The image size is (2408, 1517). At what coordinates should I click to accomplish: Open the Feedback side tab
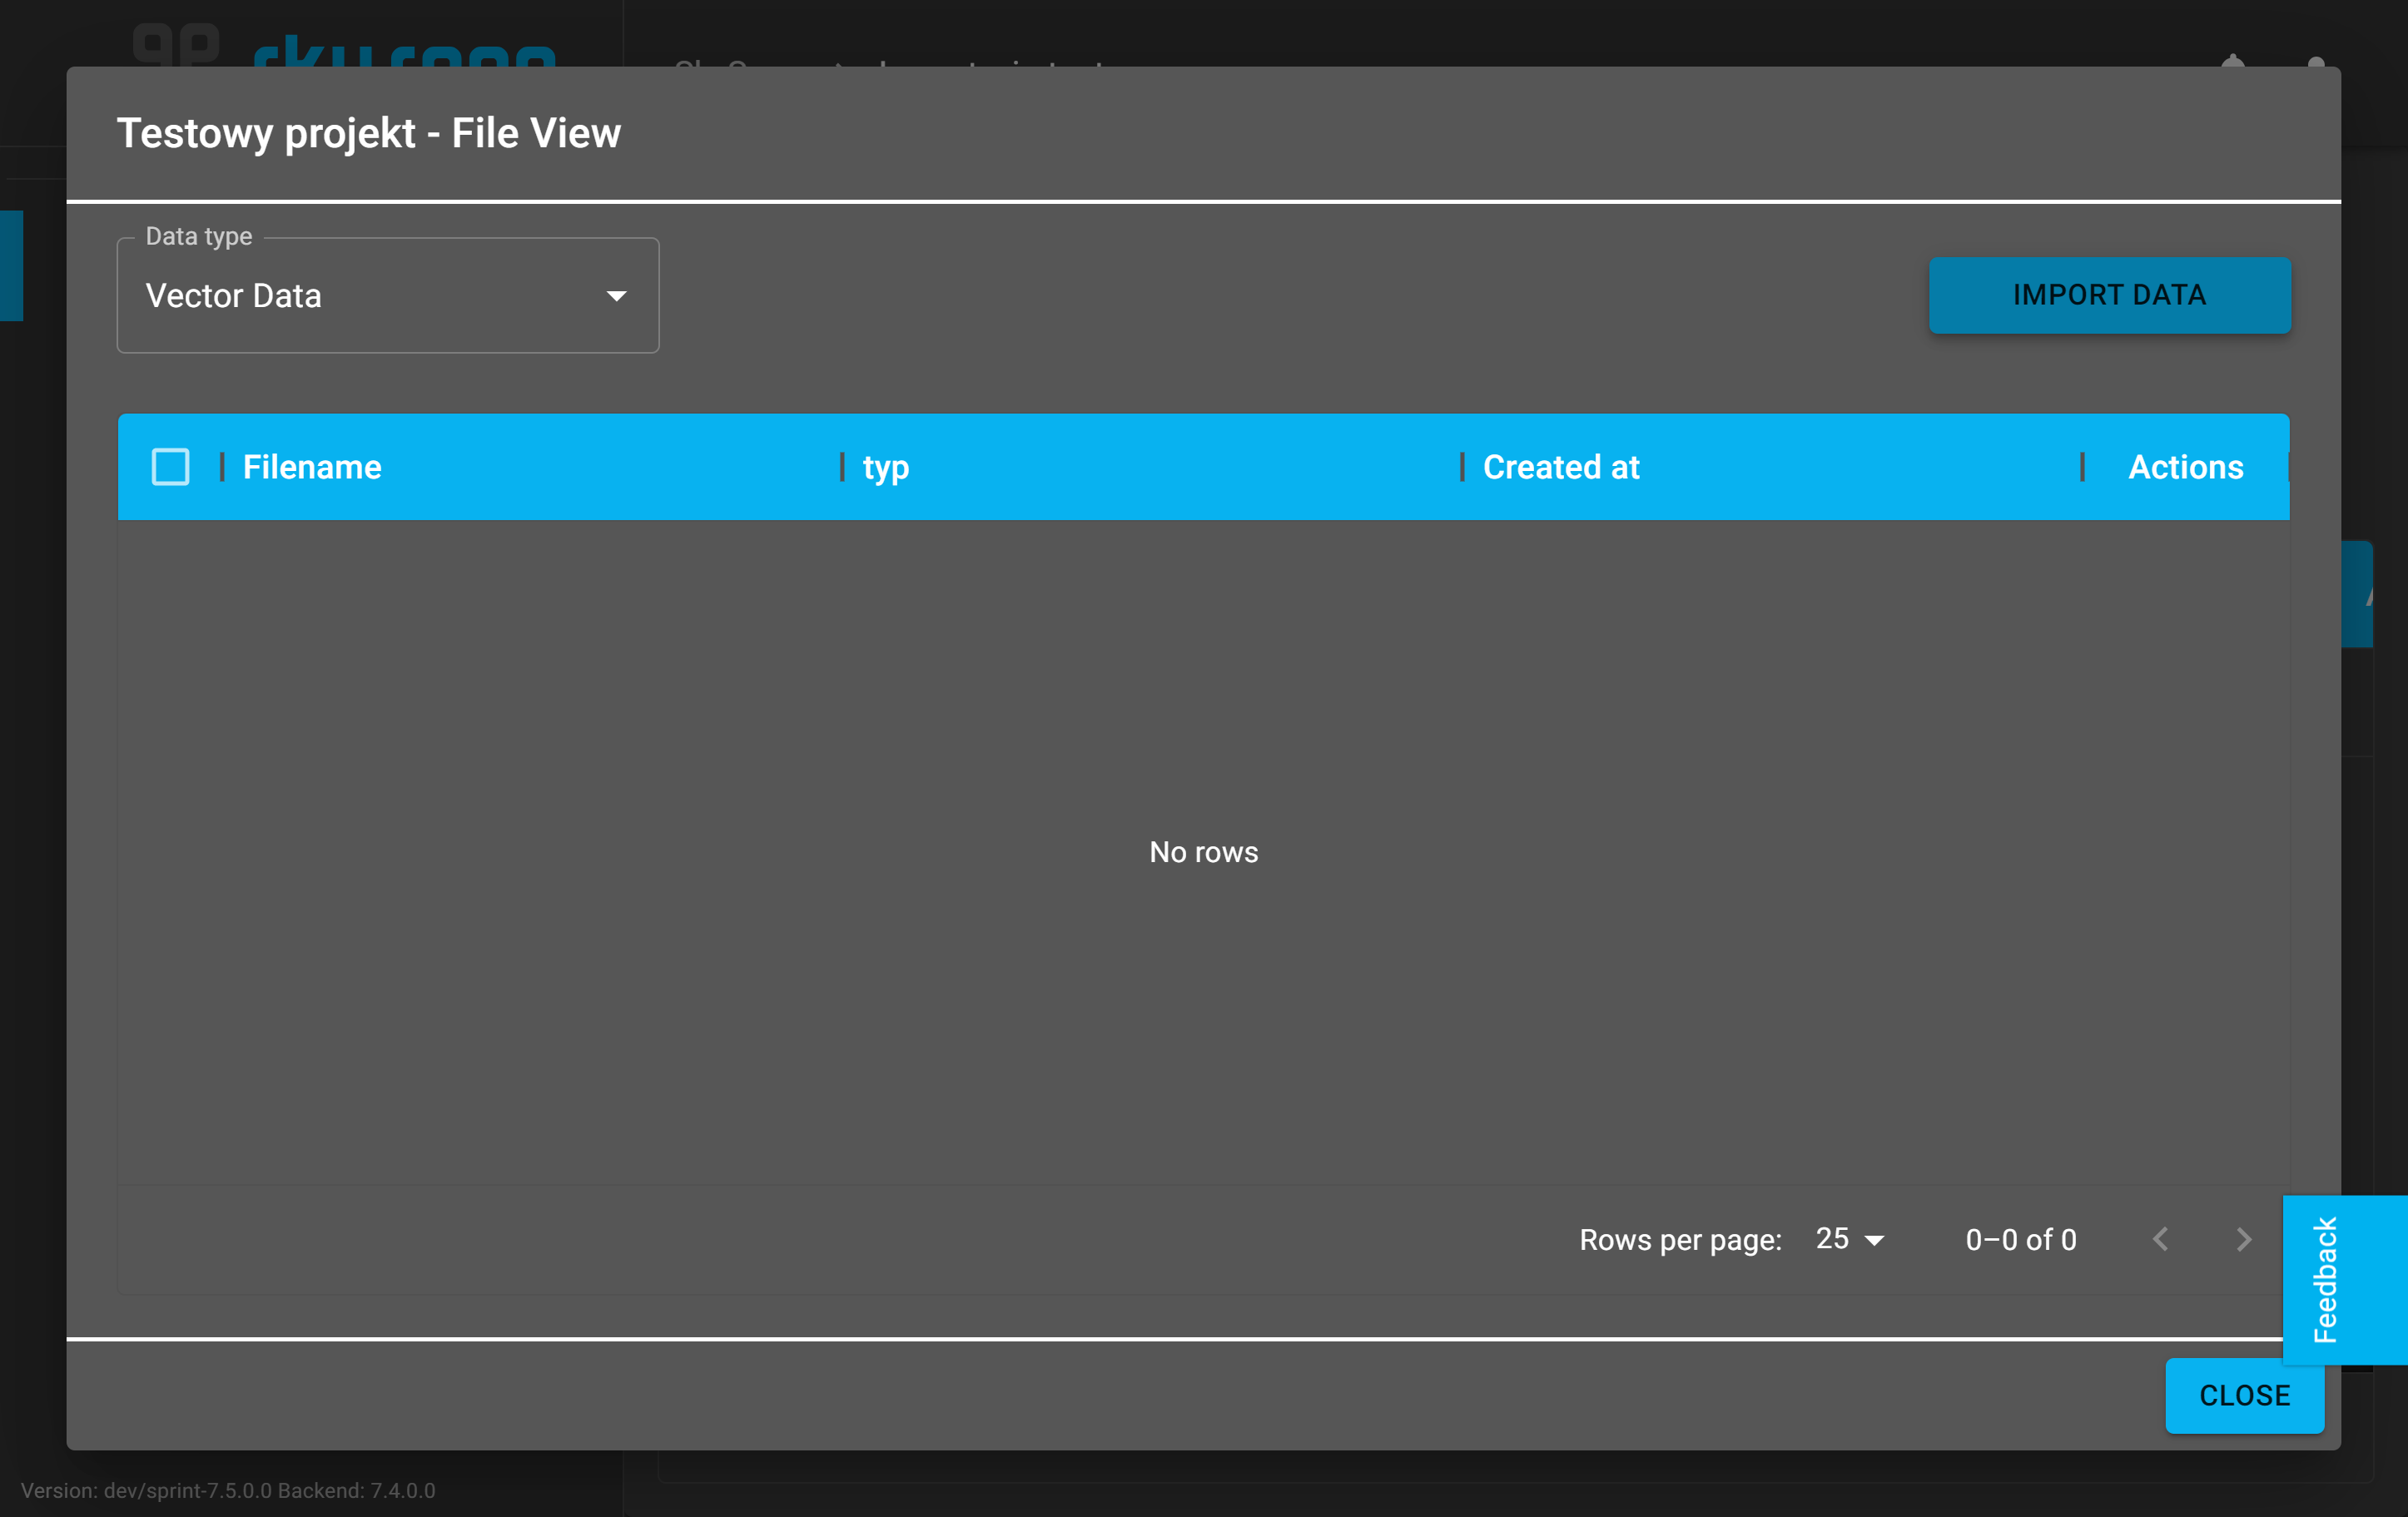click(x=2345, y=1279)
